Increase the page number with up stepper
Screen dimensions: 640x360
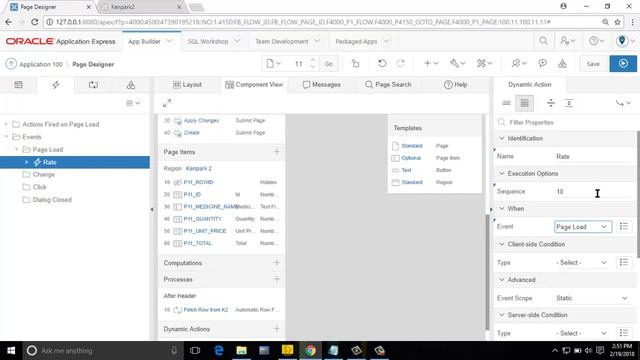pyautogui.click(x=313, y=60)
